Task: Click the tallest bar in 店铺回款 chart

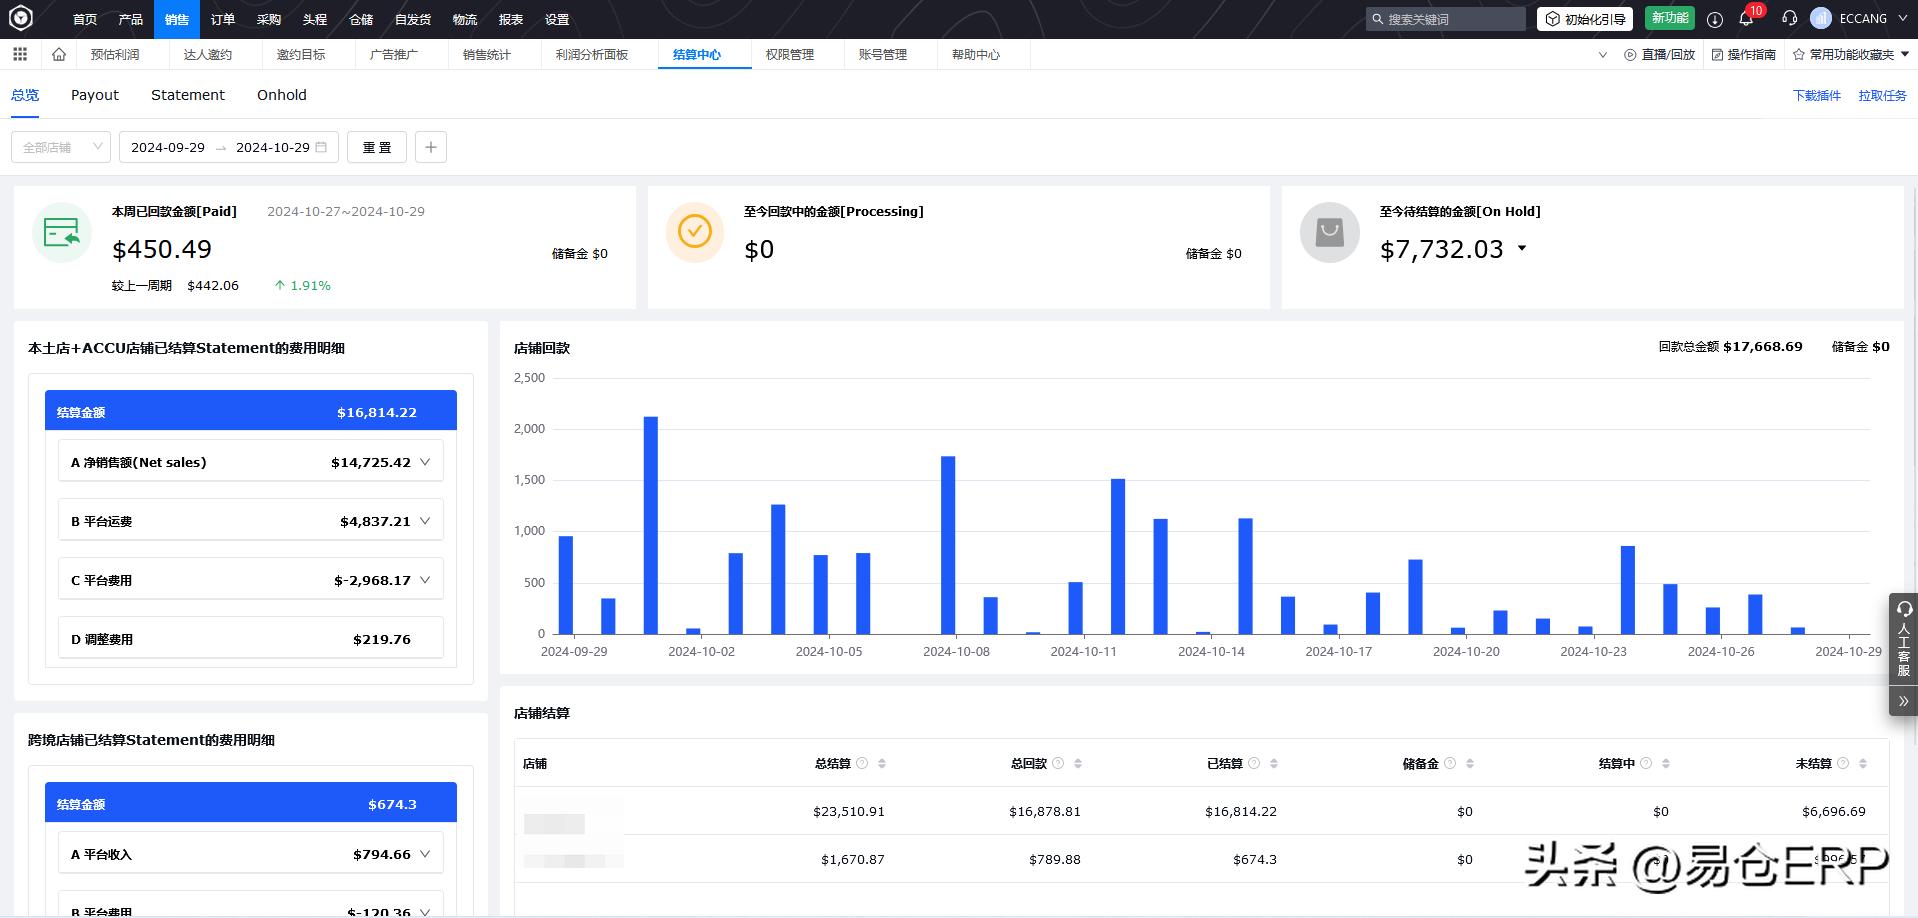Action: [x=651, y=525]
